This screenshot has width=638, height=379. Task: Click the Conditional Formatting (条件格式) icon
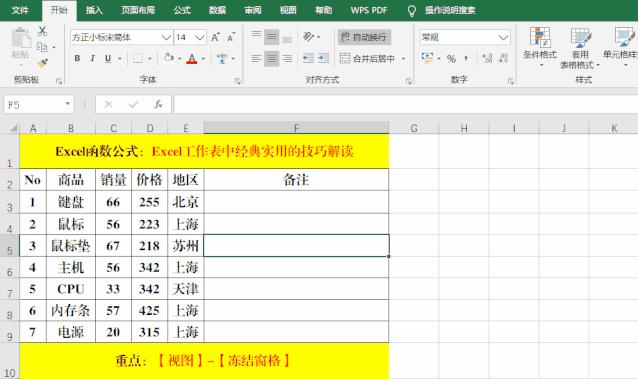tap(540, 37)
